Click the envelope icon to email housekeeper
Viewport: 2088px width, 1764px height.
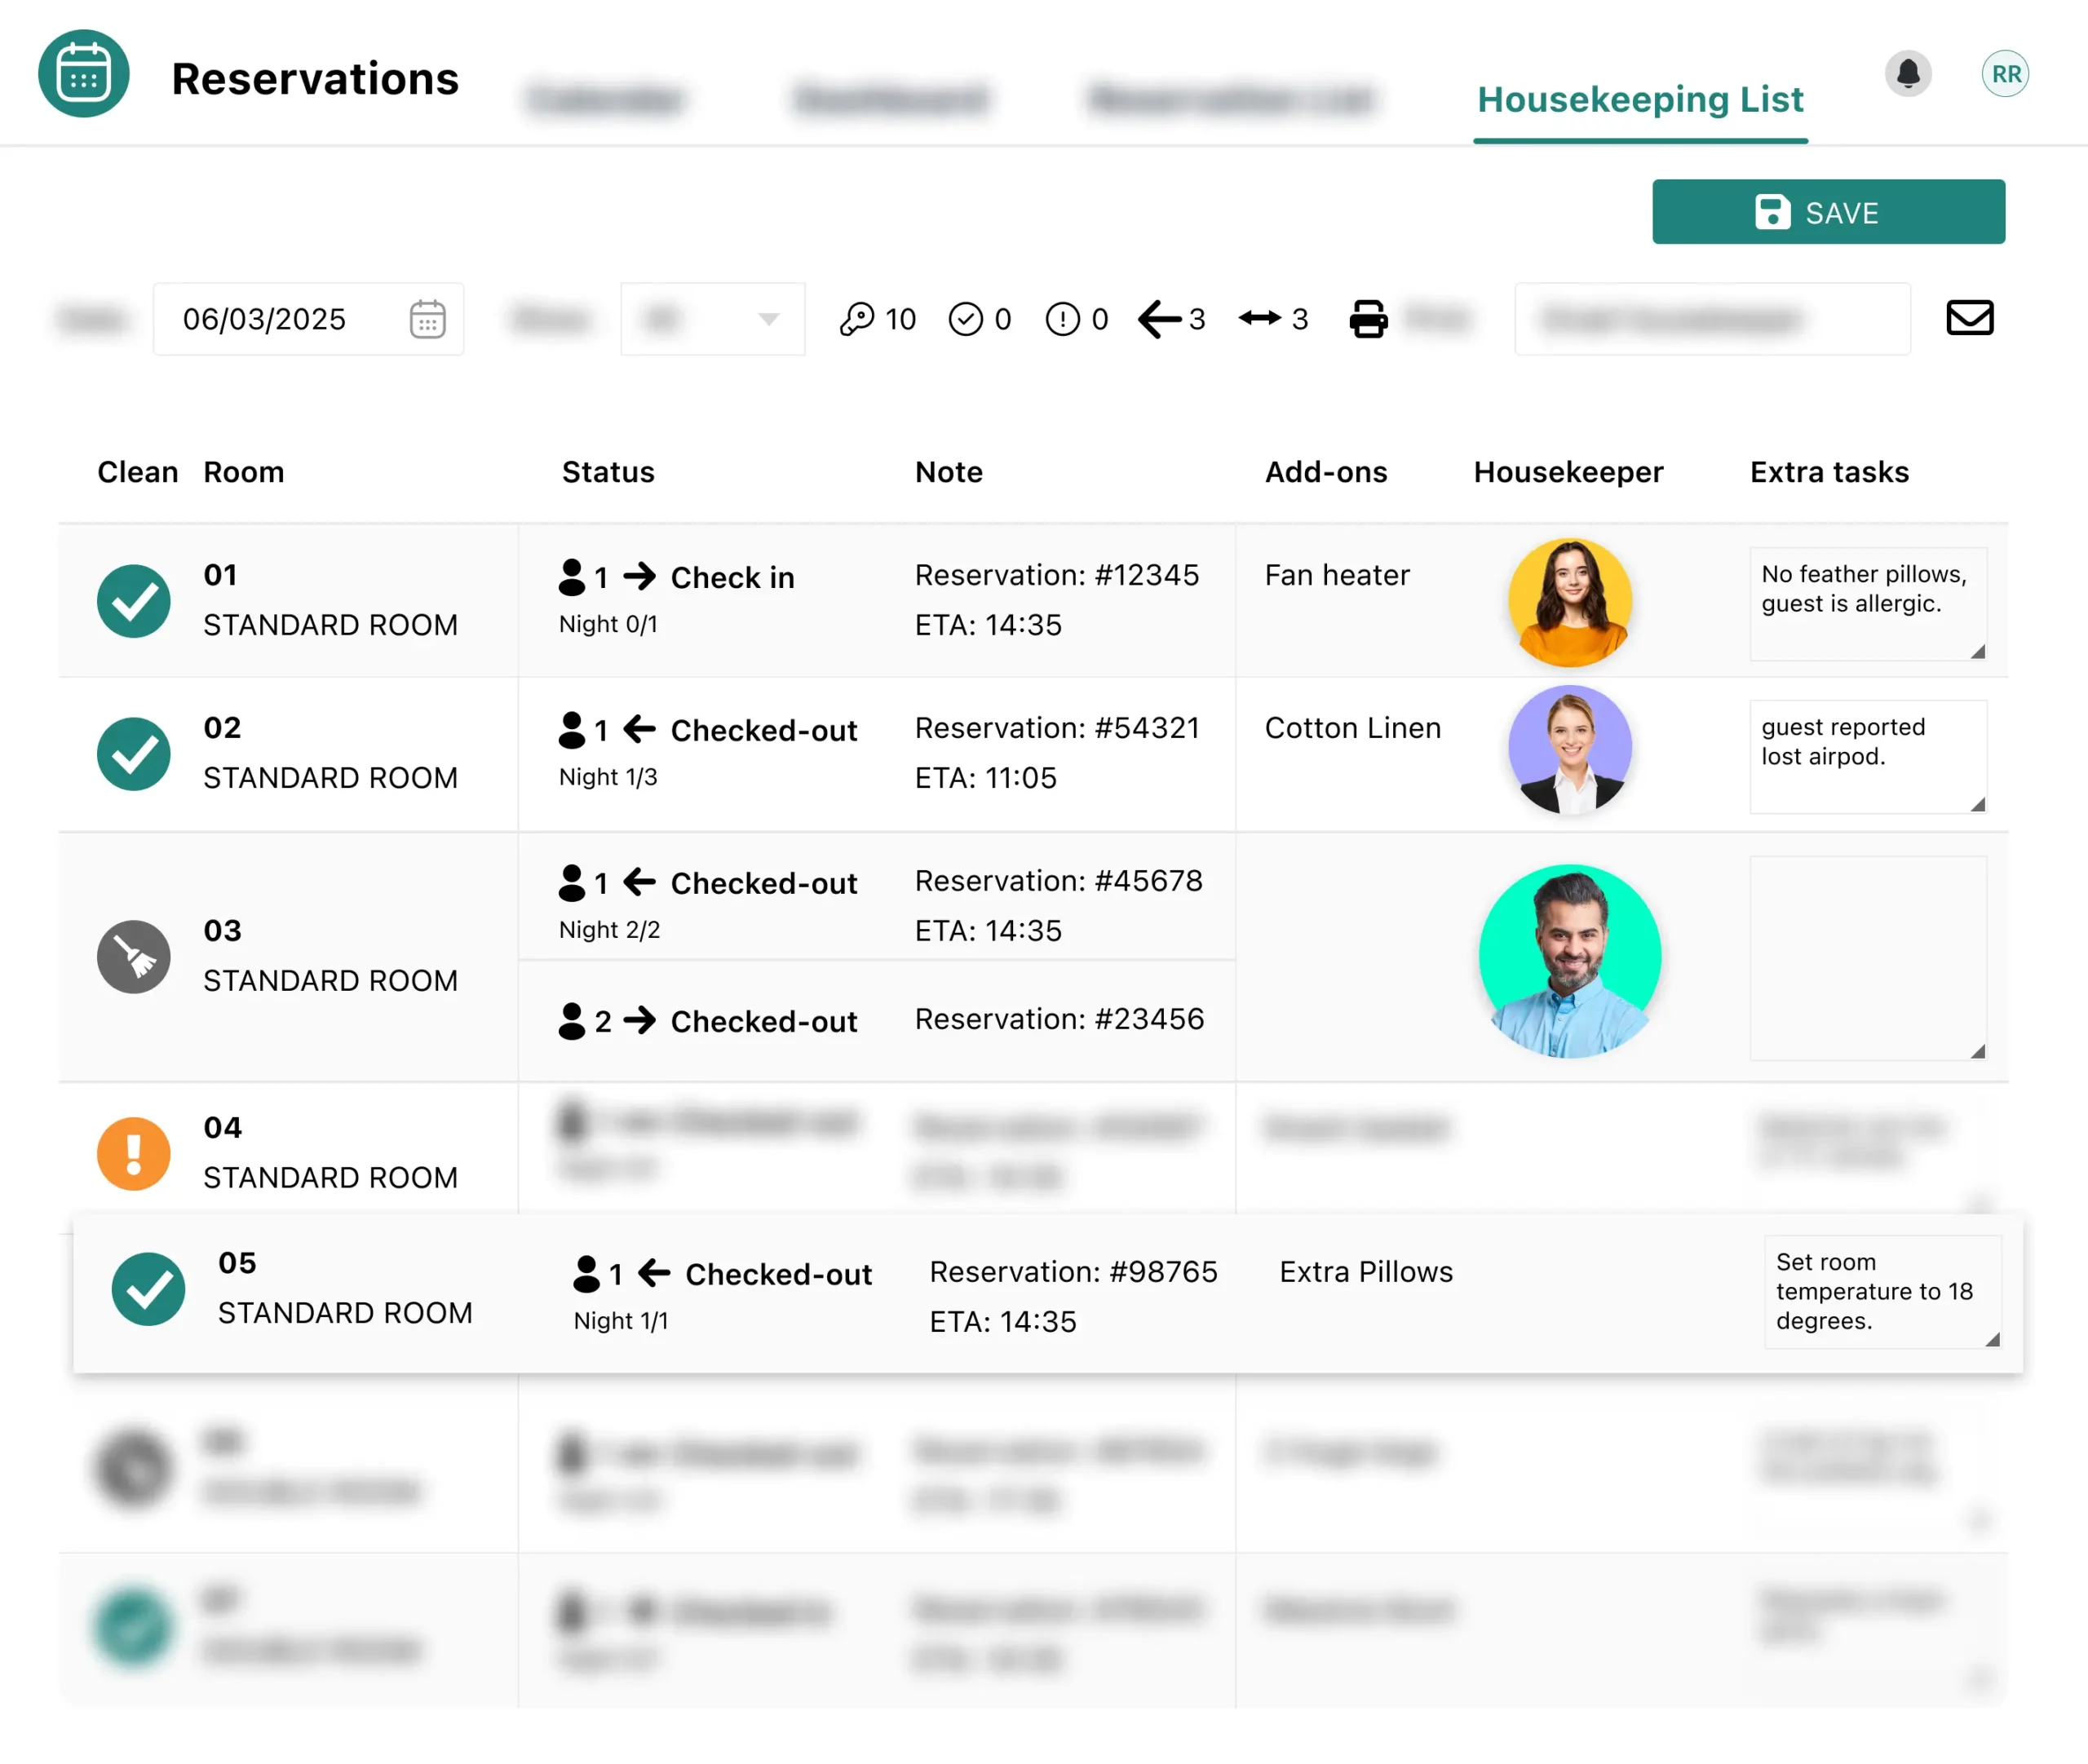(x=1967, y=318)
